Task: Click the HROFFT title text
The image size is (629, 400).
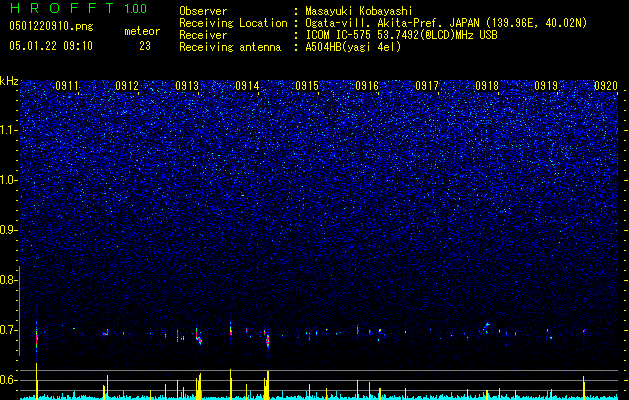Action: [x=62, y=8]
